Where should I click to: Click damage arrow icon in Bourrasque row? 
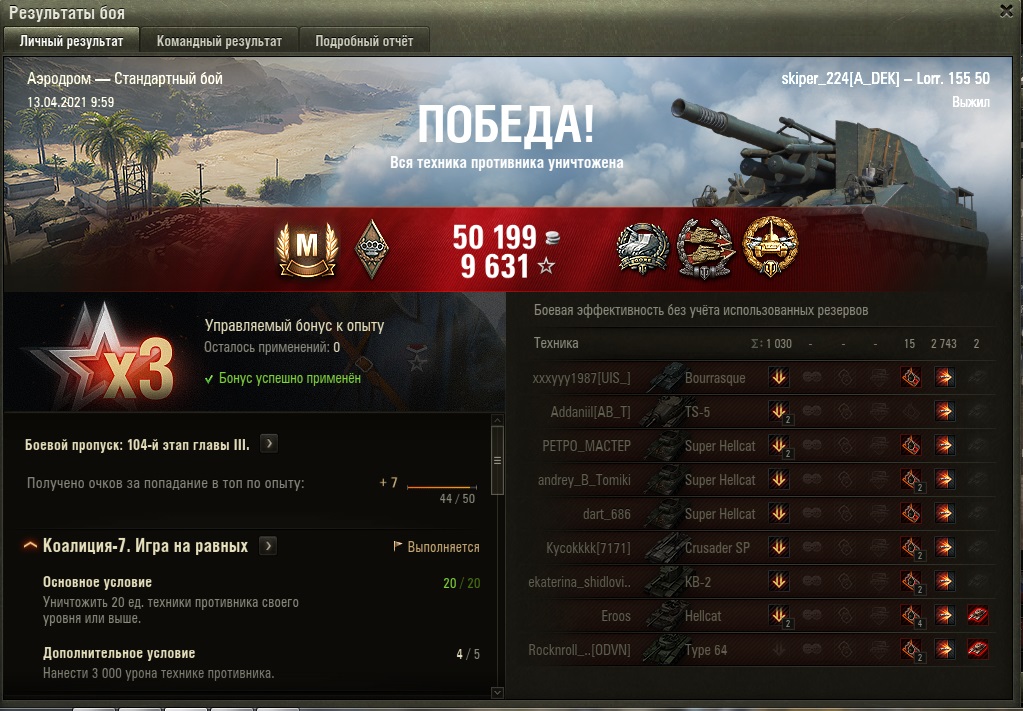(x=944, y=378)
